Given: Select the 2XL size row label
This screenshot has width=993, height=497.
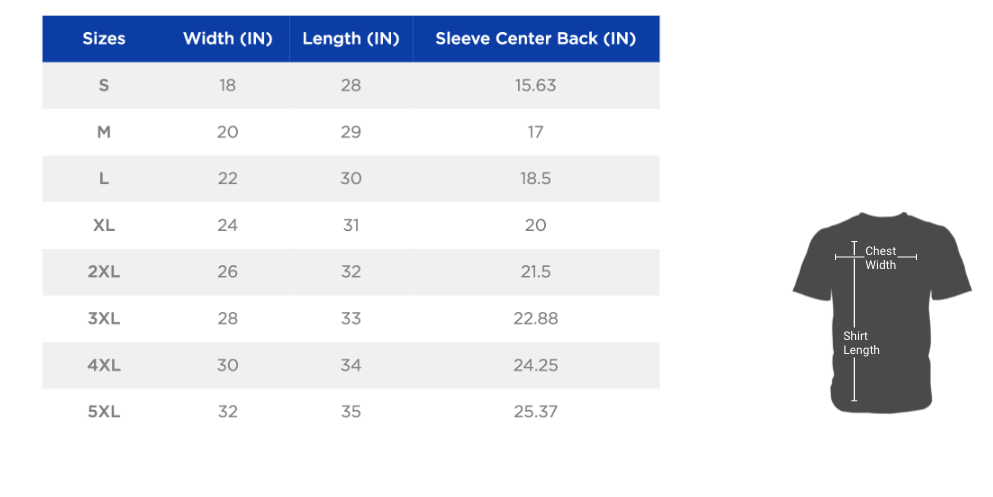Looking at the screenshot, I should point(104,272).
